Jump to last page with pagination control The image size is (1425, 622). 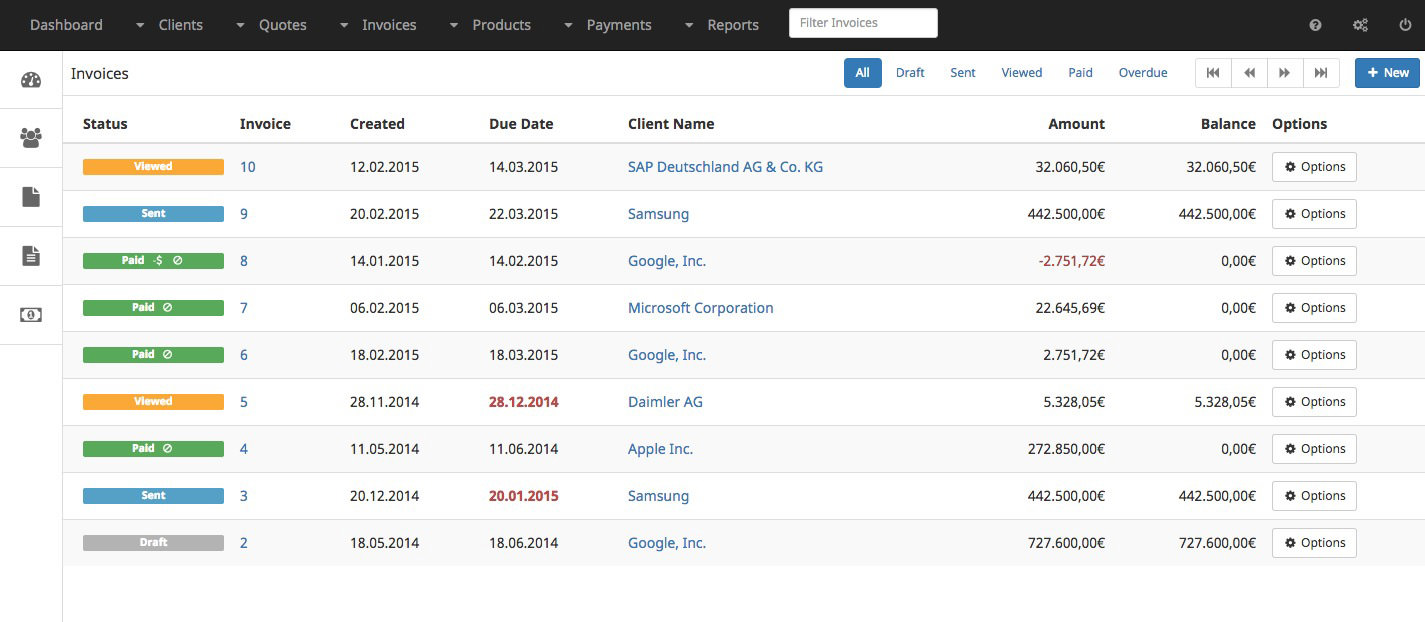(1321, 72)
